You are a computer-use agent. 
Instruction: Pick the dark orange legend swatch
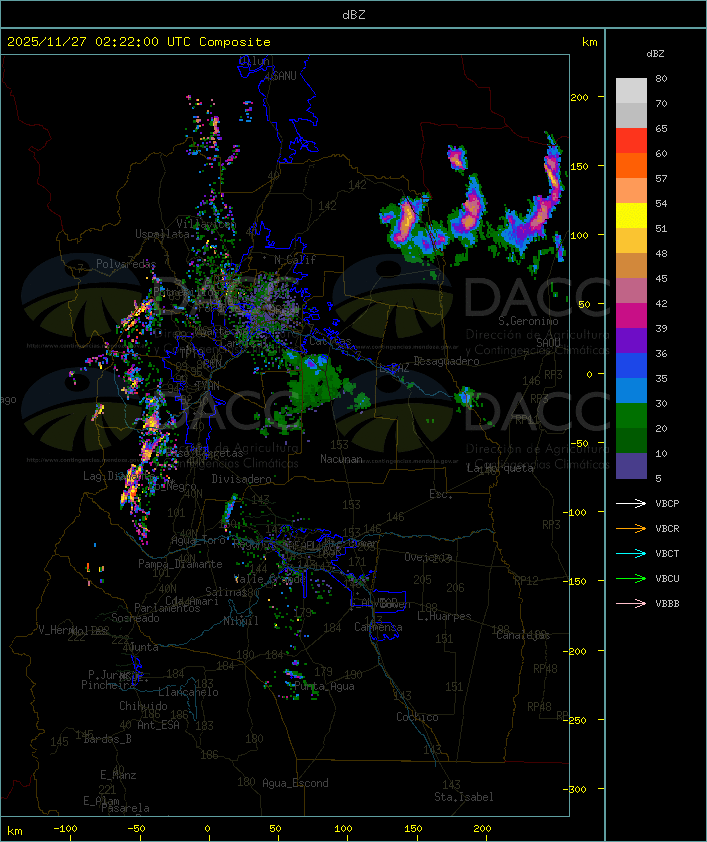tap(631, 165)
